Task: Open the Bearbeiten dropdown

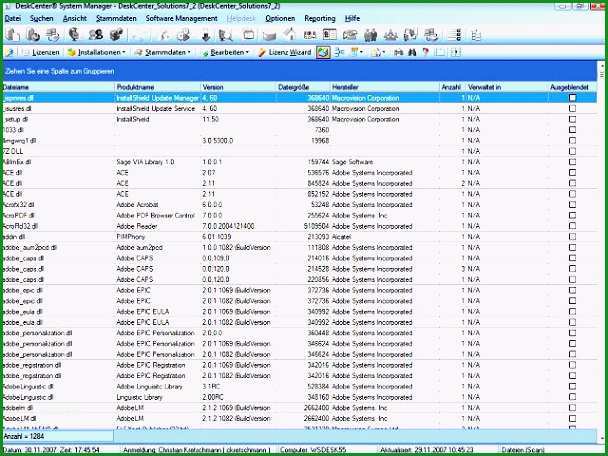Action: coord(225,52)
